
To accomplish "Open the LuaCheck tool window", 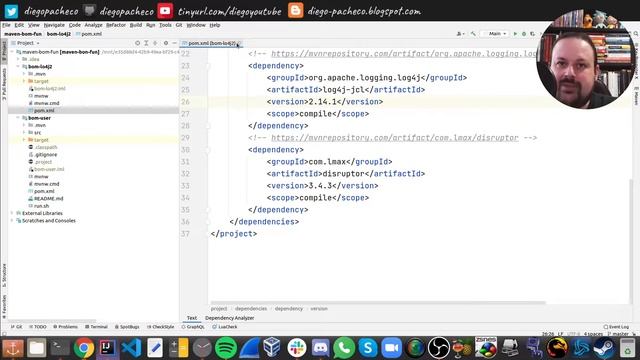I will (x=225, y=327).
